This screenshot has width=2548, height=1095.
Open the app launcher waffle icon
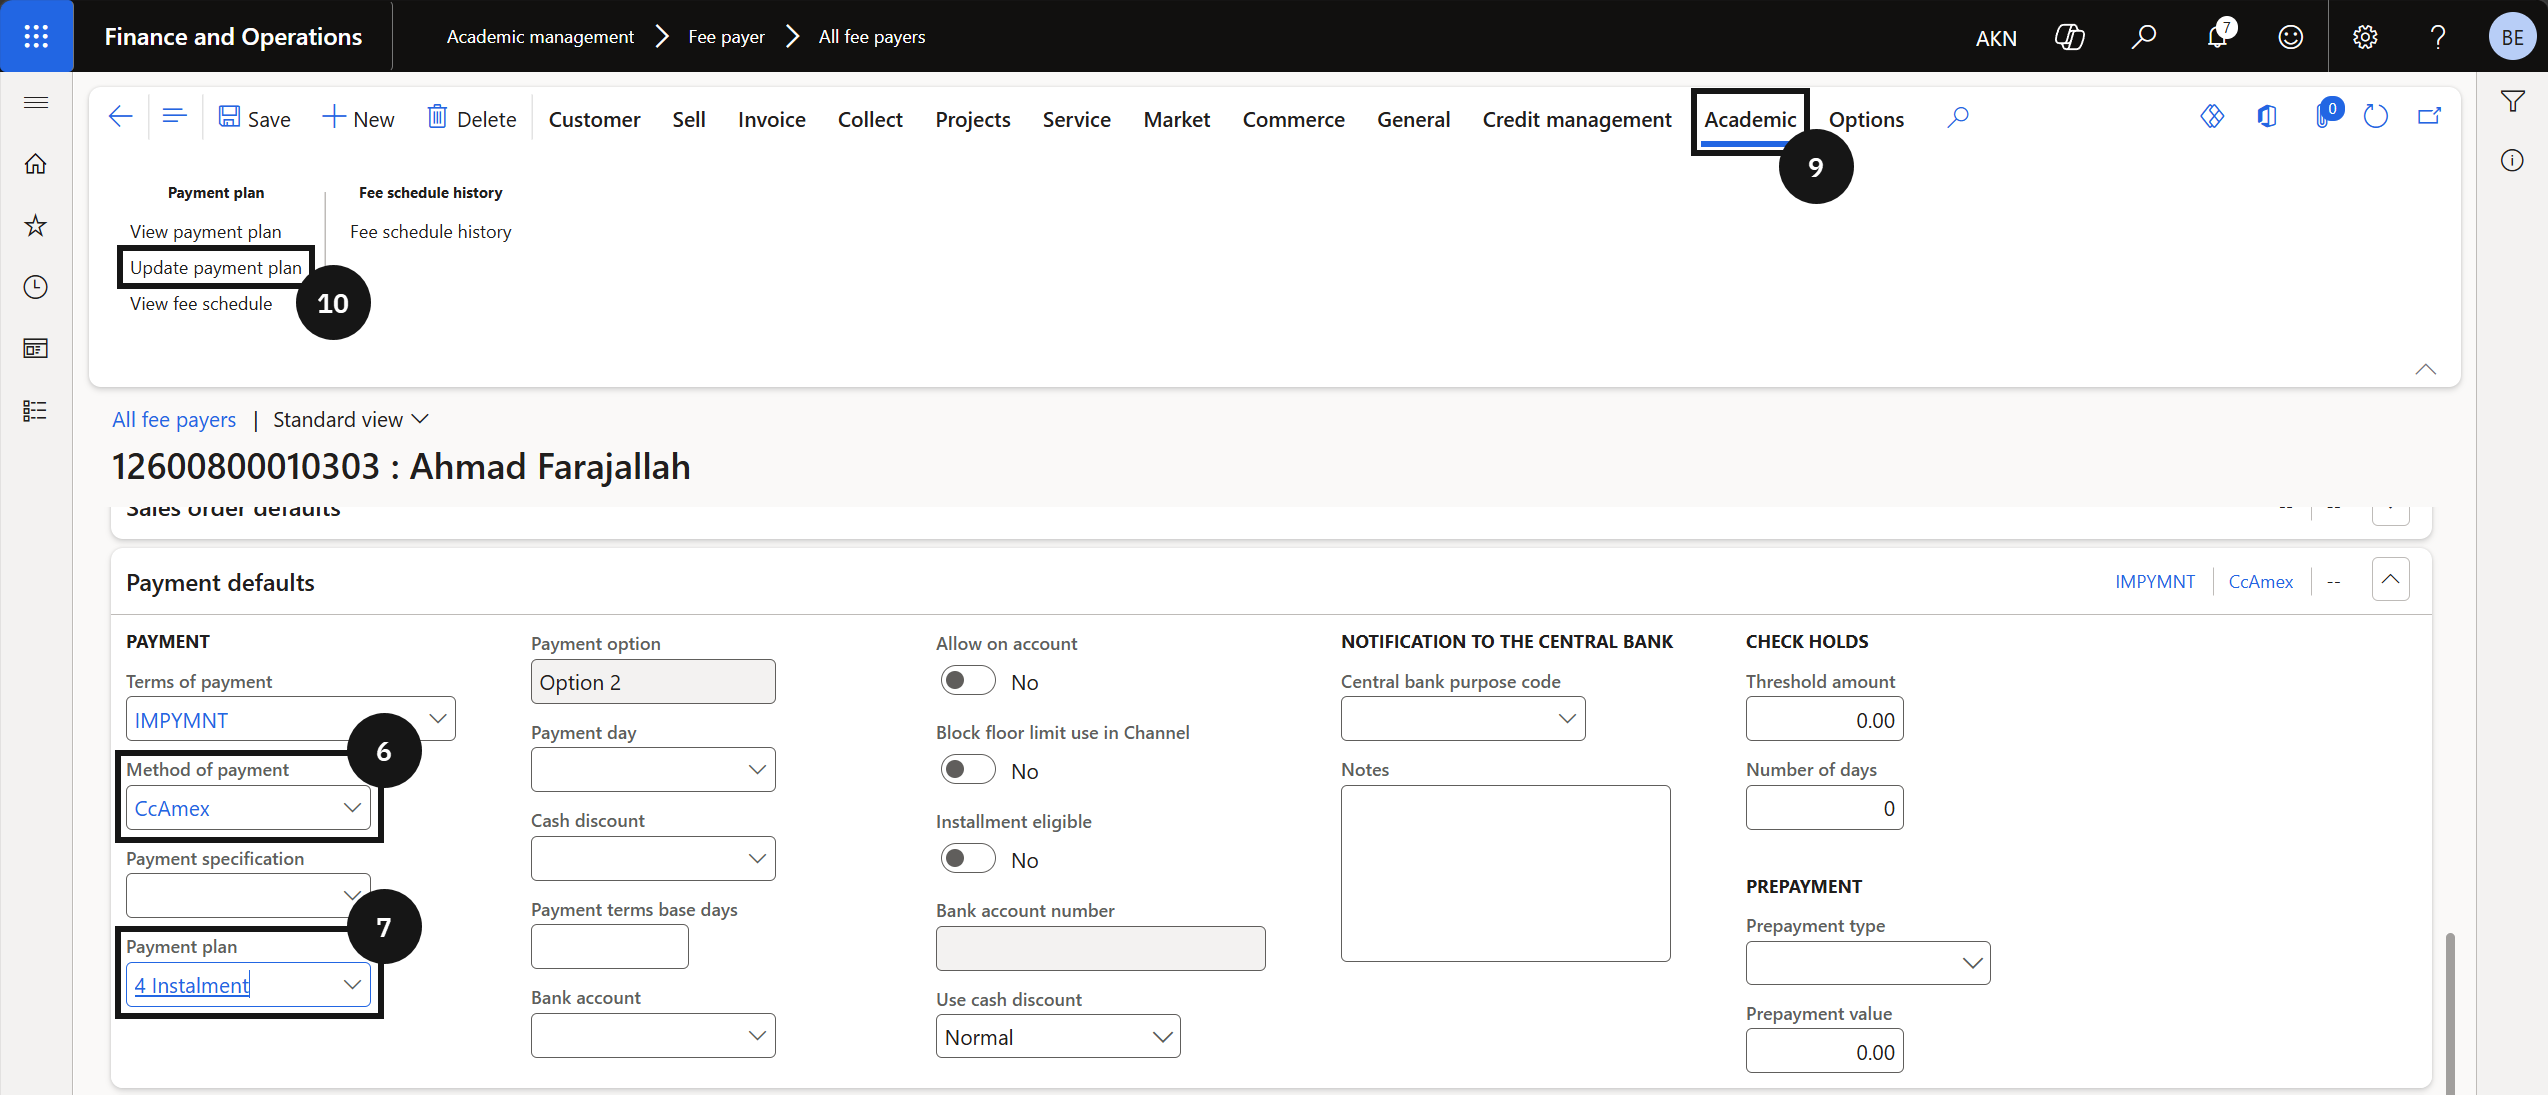pos(36,36)
